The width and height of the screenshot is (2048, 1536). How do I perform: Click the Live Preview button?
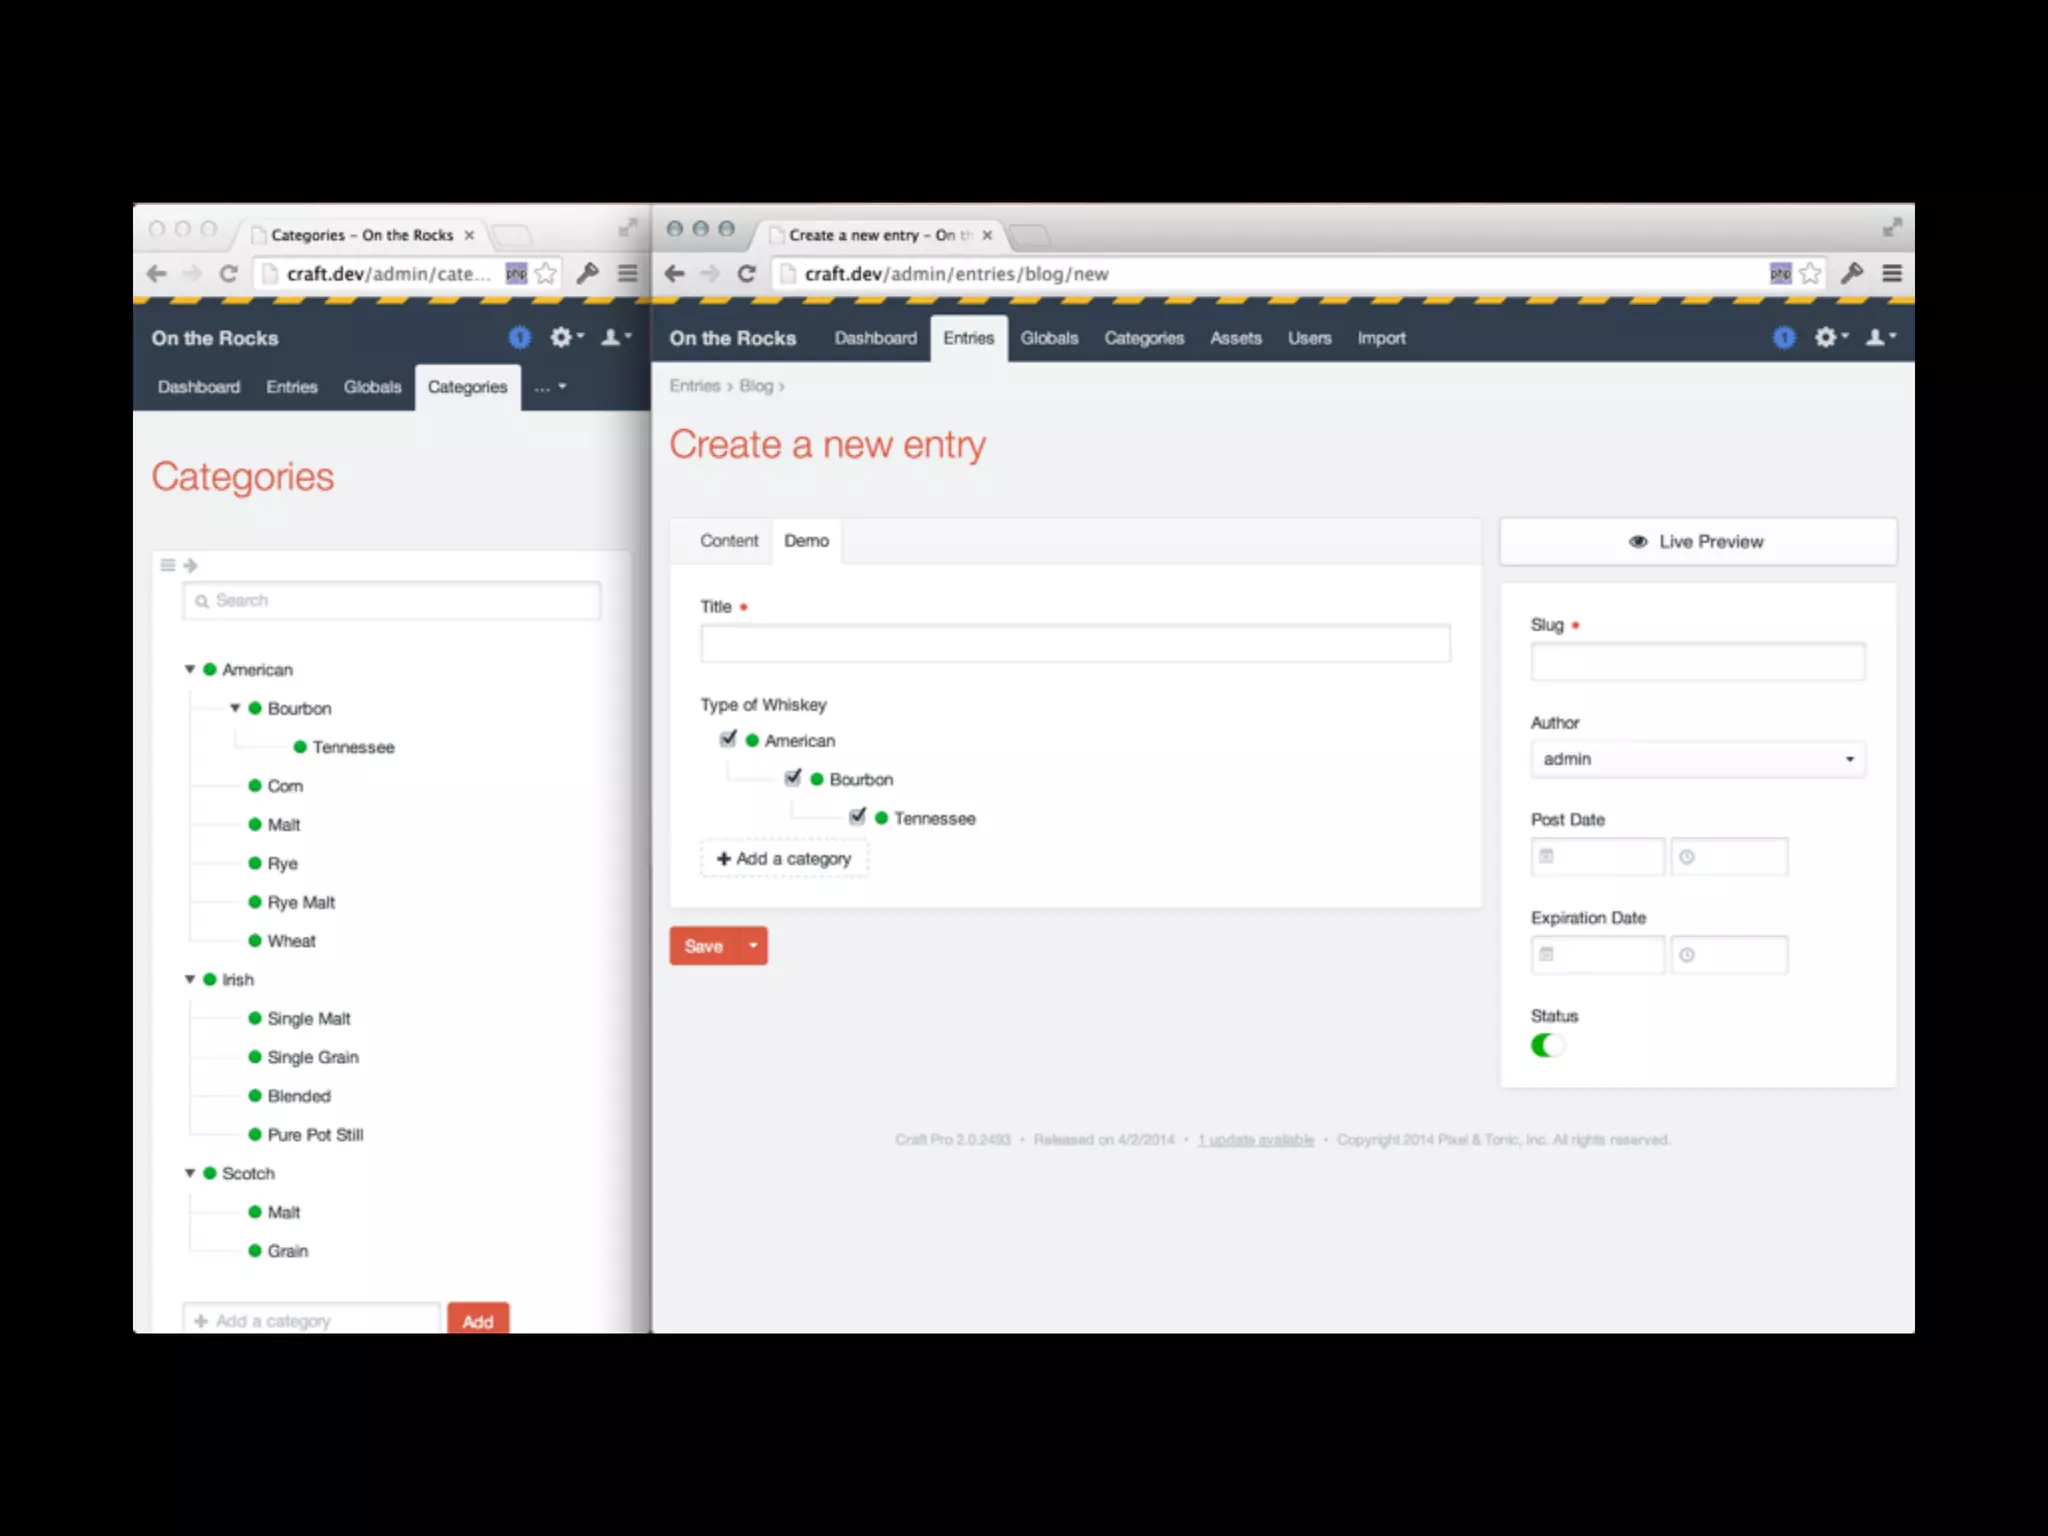(x=1697, y=541)
